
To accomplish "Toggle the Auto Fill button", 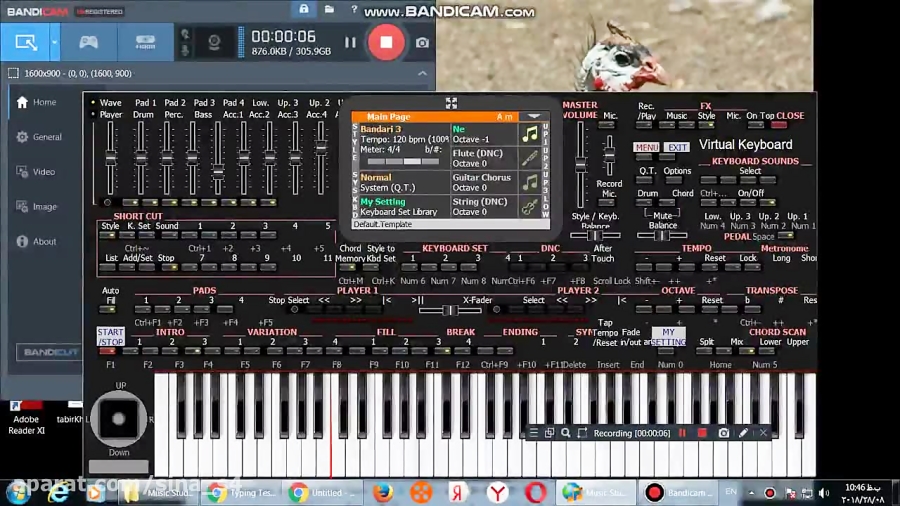I will tap(107, 310).
